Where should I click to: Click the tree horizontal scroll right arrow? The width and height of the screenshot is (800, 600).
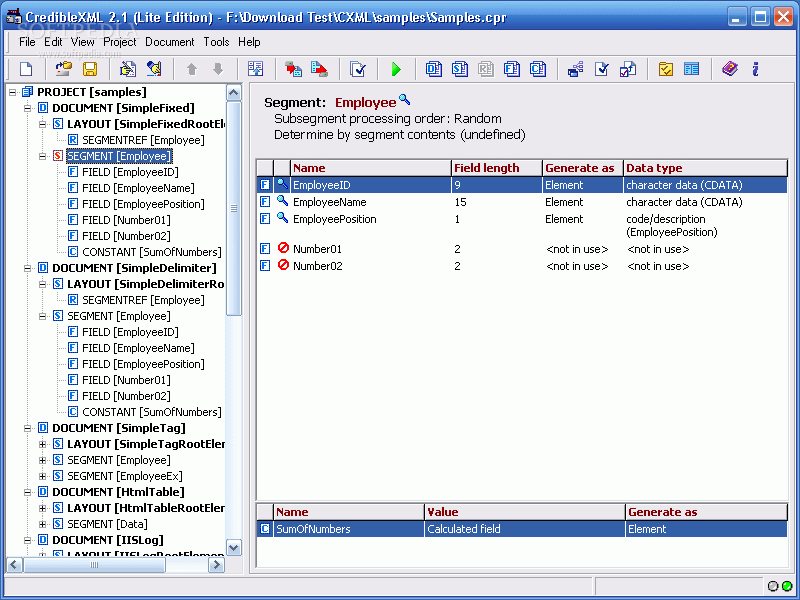(216, 565)
